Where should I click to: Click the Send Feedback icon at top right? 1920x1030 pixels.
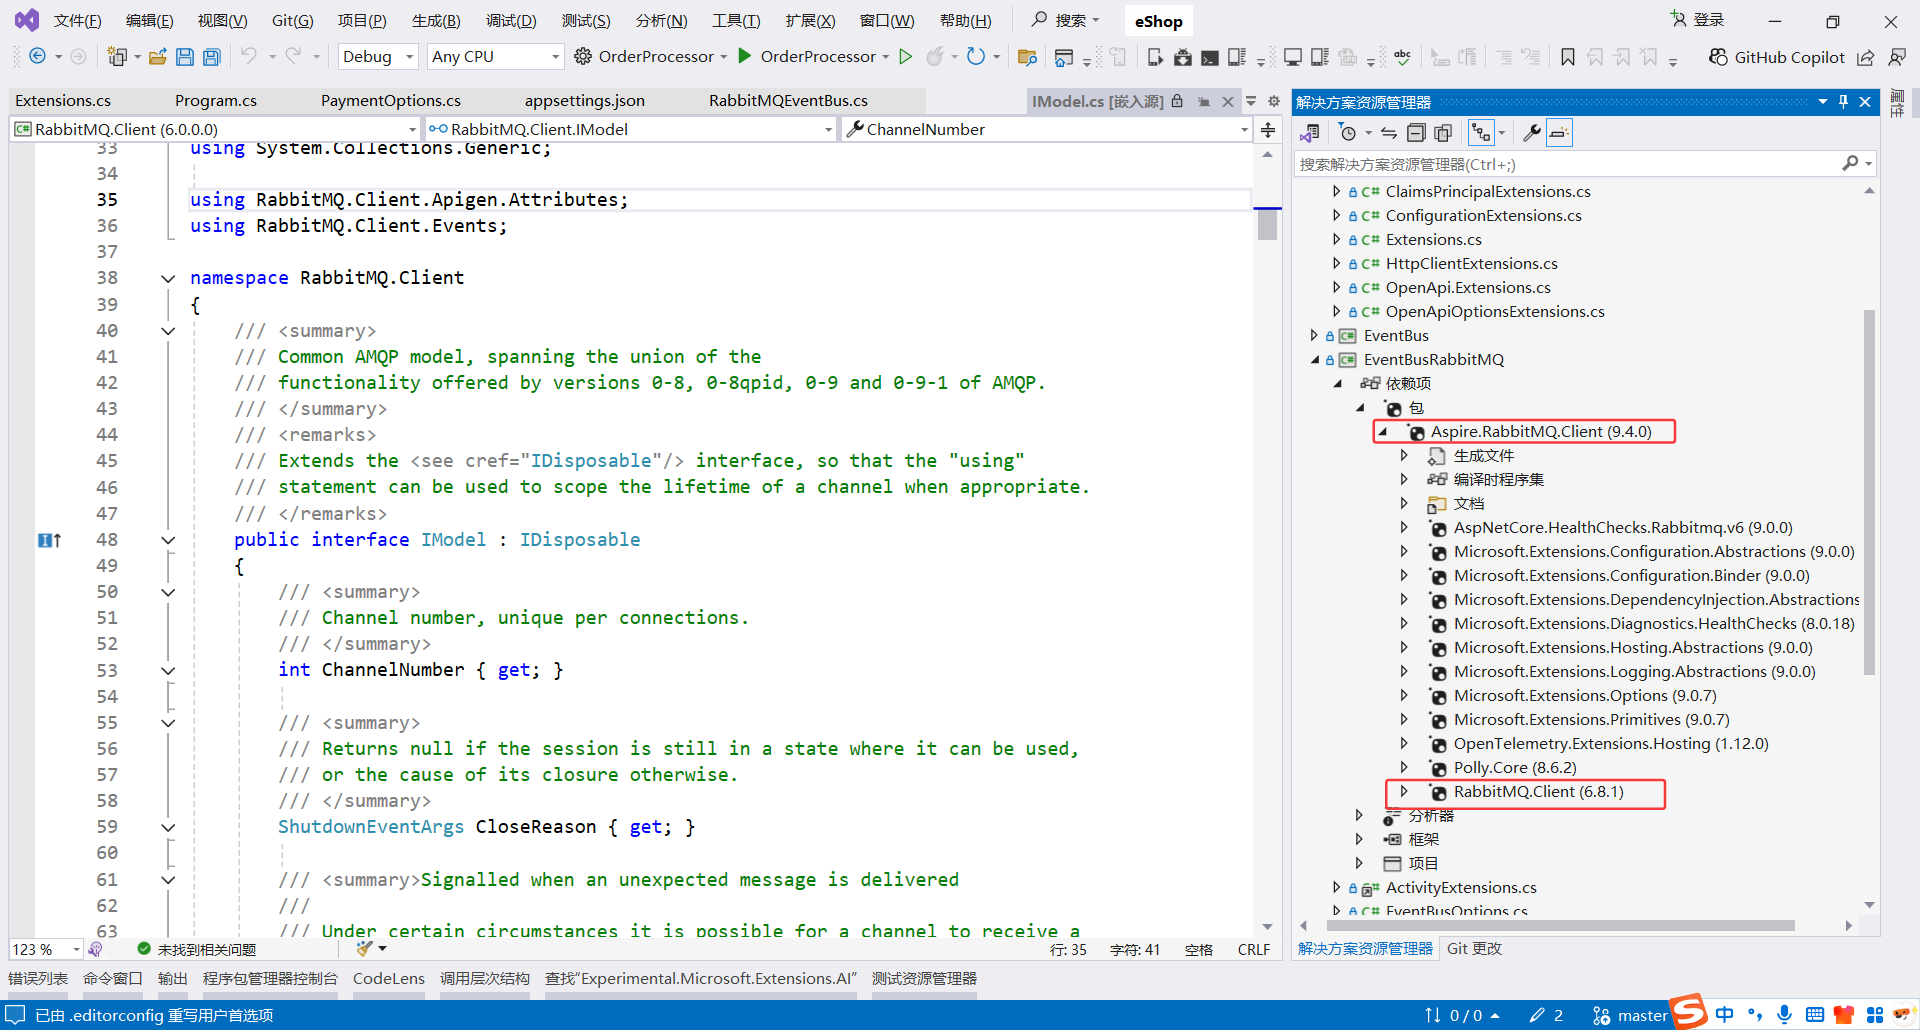pos(1897,57)
